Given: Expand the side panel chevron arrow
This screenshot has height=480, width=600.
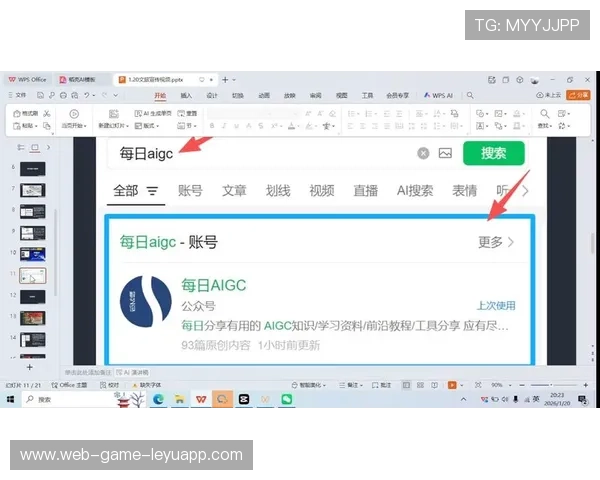Looking at the screenshot, I should 48,147.
